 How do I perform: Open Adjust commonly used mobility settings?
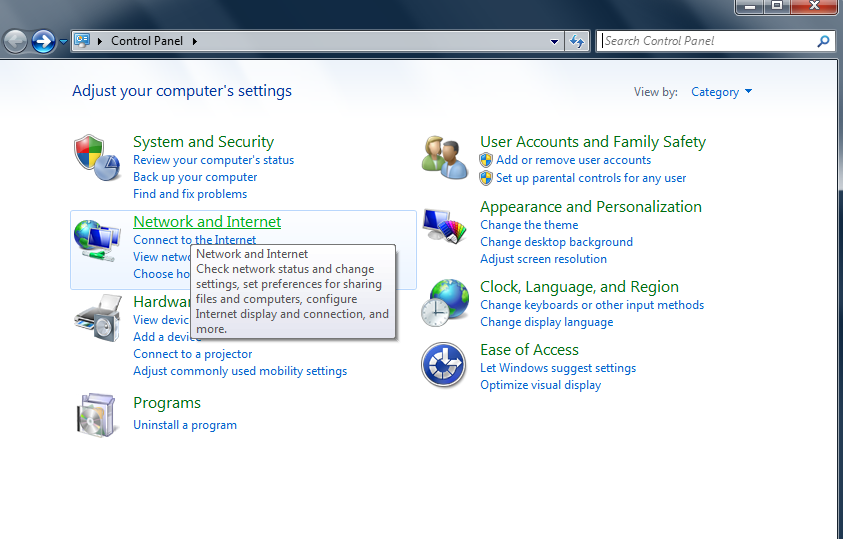tap(240, 371)
